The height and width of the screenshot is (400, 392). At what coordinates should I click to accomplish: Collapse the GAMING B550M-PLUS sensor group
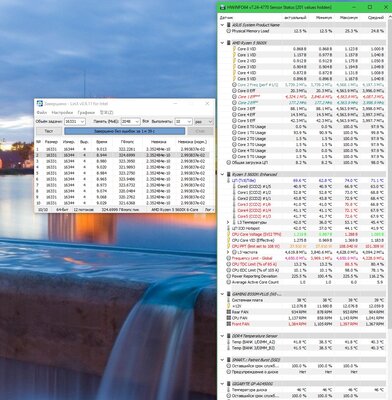[x=222, y=294]
